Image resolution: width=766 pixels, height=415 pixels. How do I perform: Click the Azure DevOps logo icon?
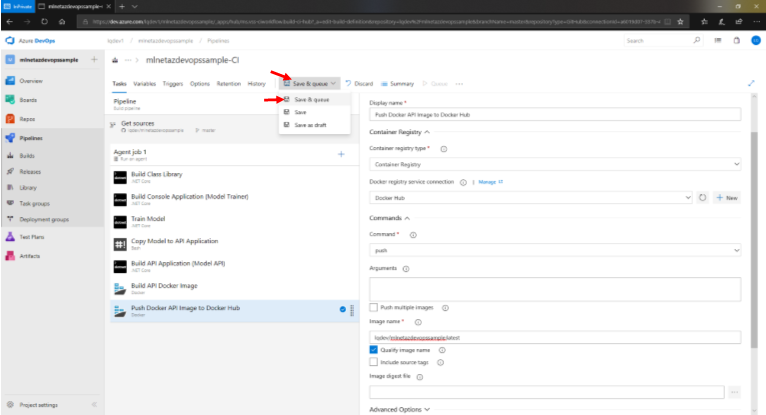[11, 41]
